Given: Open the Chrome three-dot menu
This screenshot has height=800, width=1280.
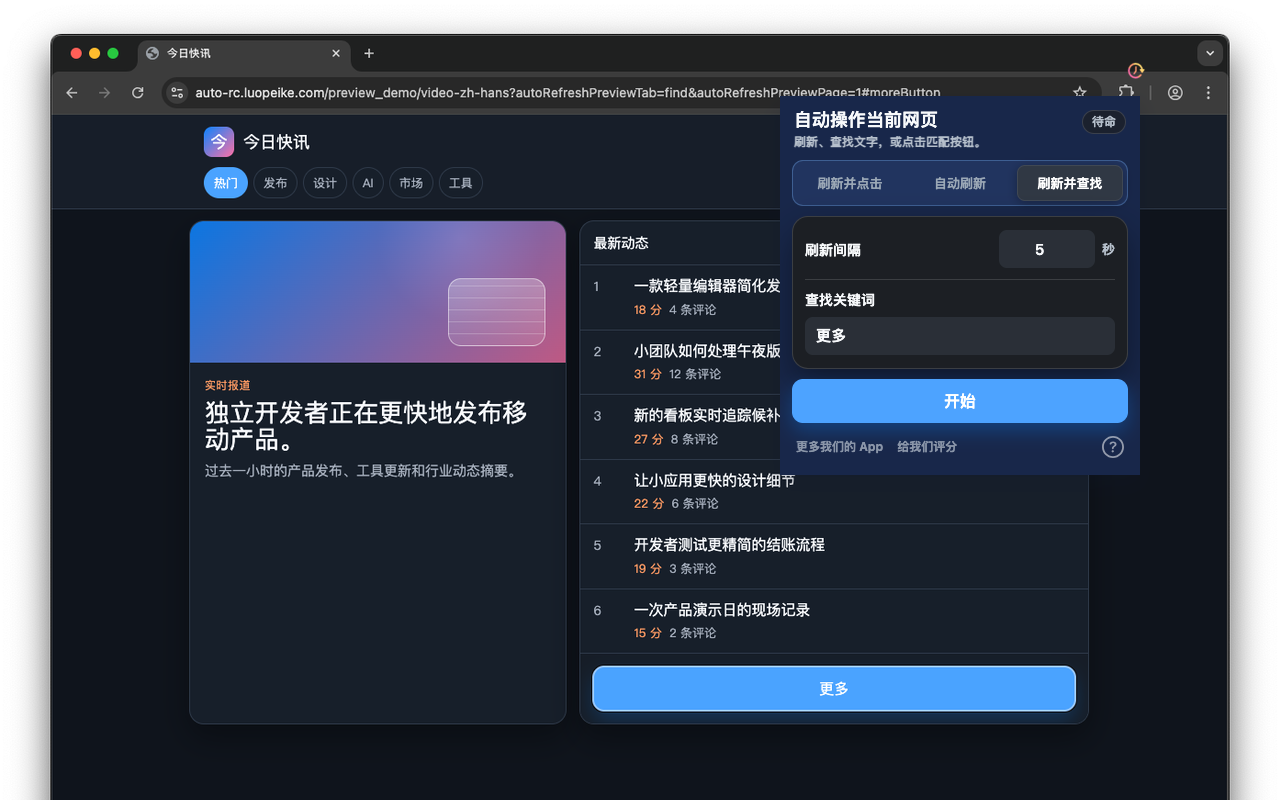Looking at the screenshot, I should pos(1208,93).
